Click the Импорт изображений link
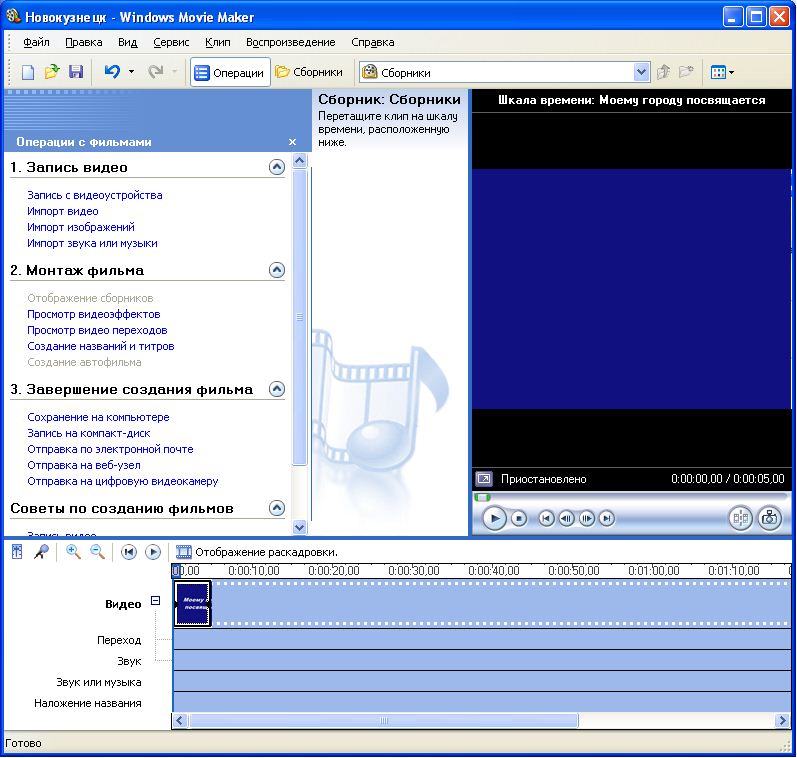This screenshot has height=758, width=797. tap(81, 227)
